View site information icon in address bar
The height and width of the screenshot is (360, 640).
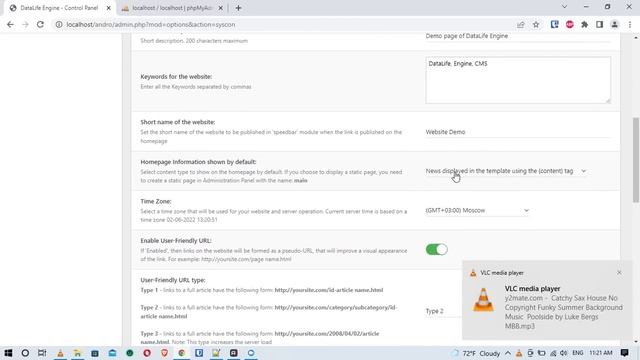point(59,24)
